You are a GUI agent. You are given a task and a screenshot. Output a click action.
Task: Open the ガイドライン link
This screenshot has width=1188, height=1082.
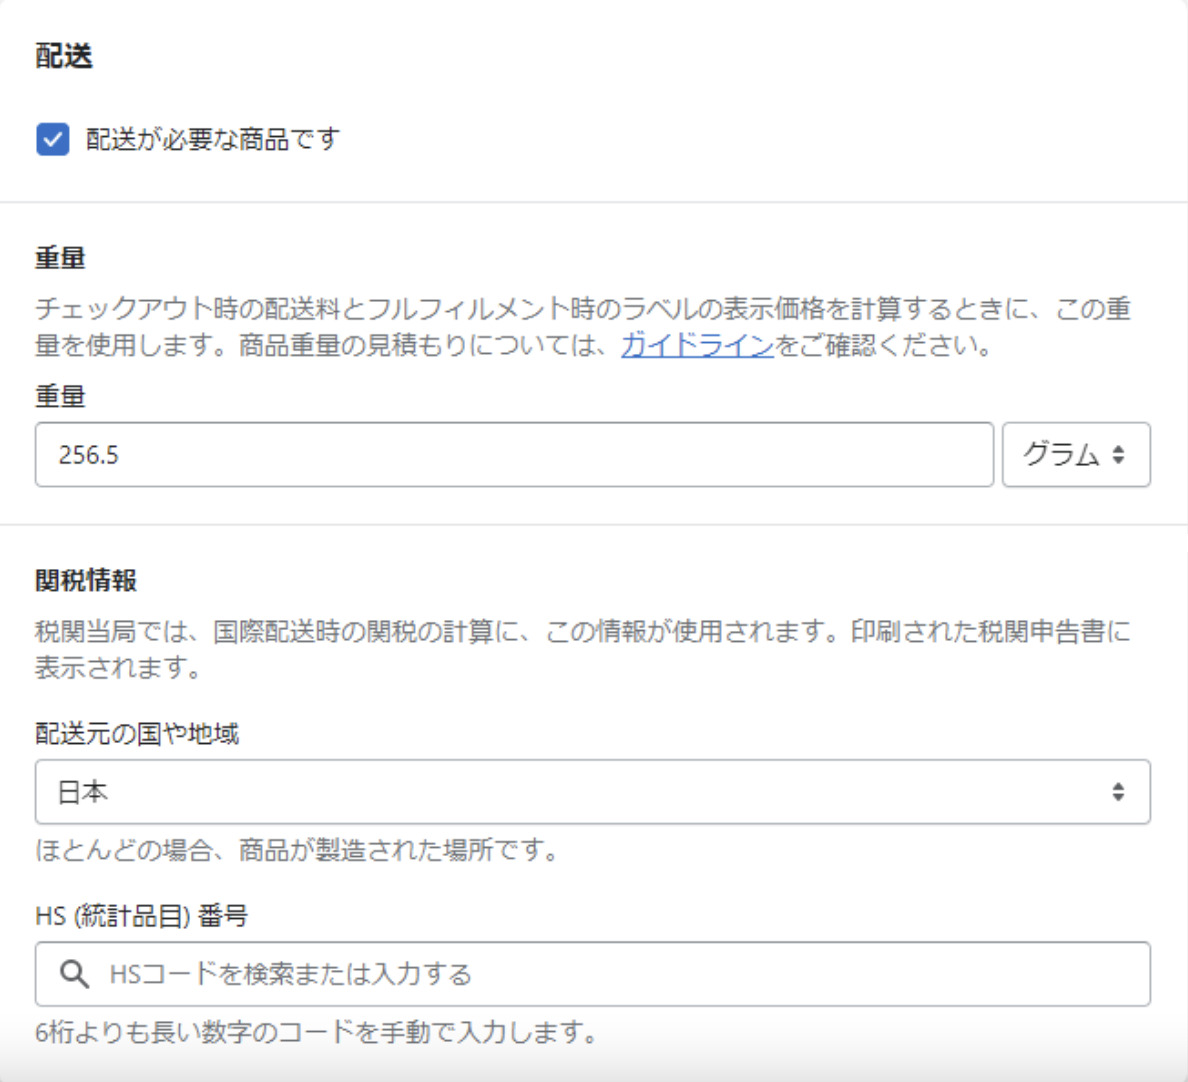click(x=697, y=345)
